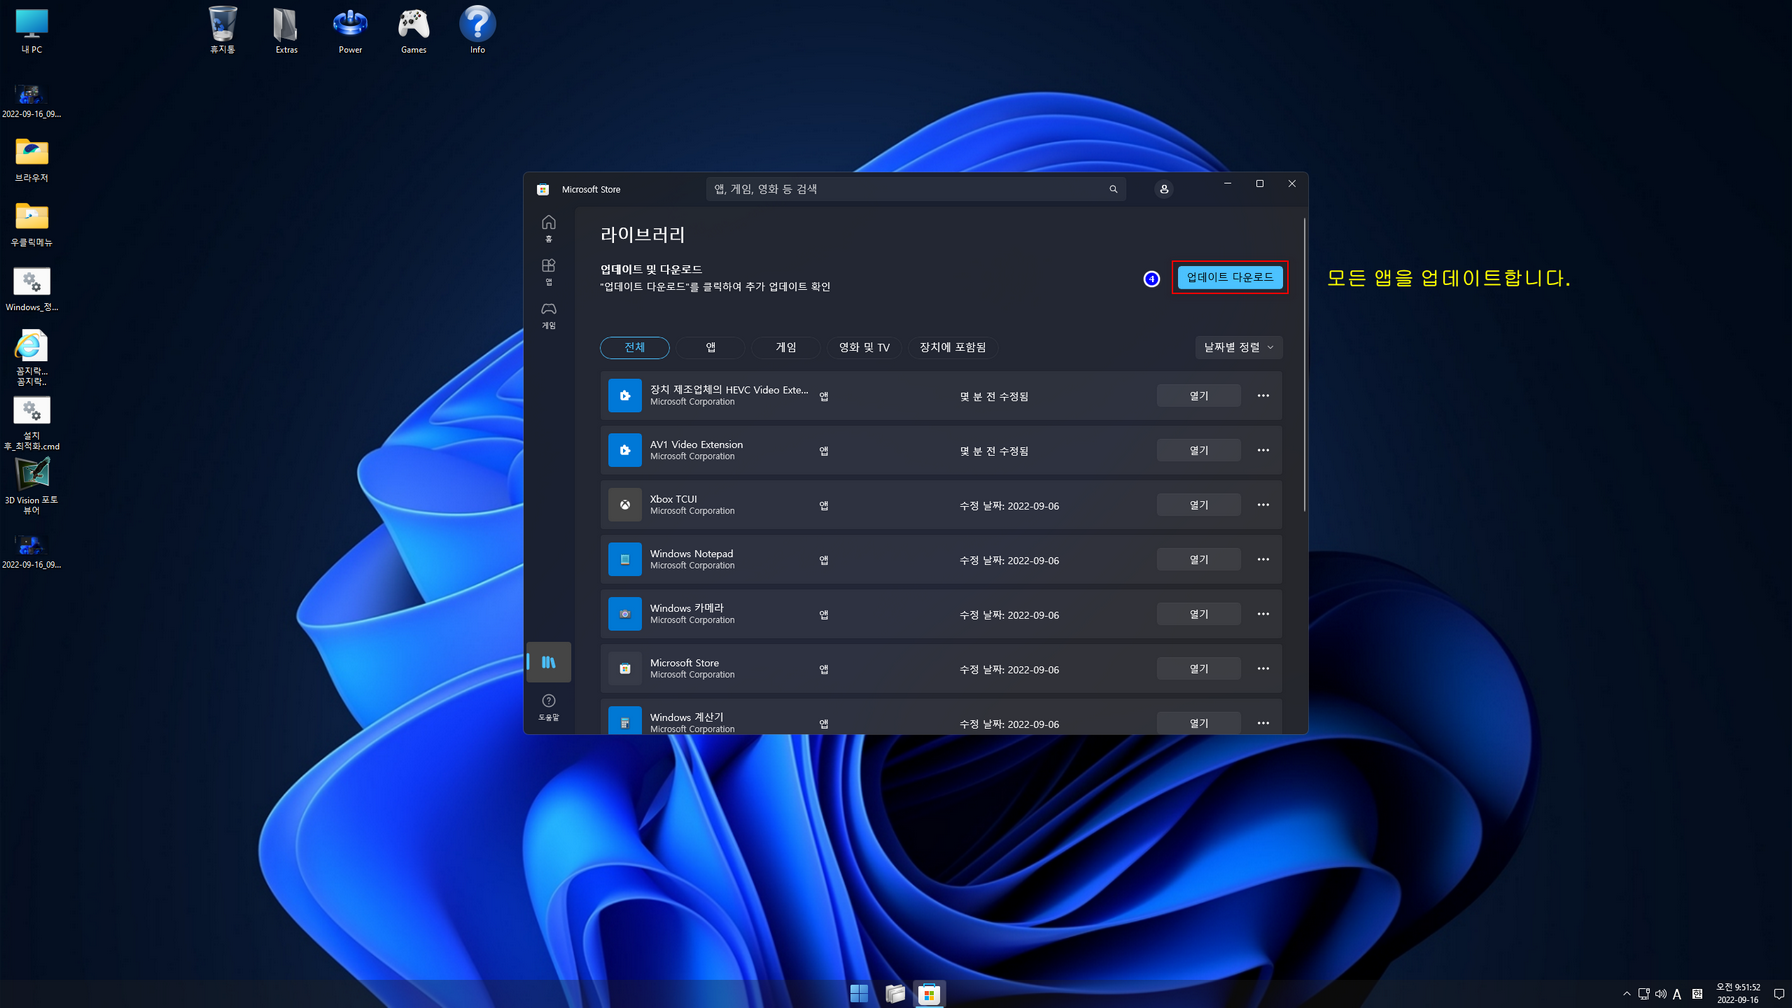Click the HEVC Video Extension app icon

(x=625, y=396)
